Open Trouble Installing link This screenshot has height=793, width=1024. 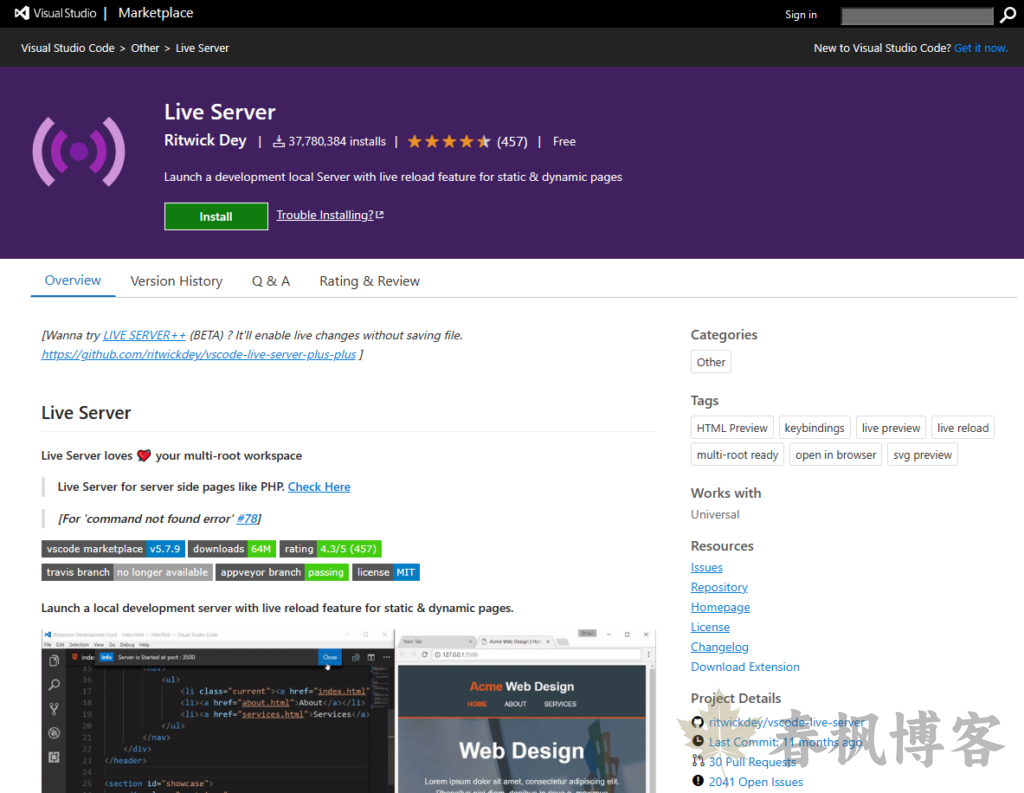click(x=325, y=215)
